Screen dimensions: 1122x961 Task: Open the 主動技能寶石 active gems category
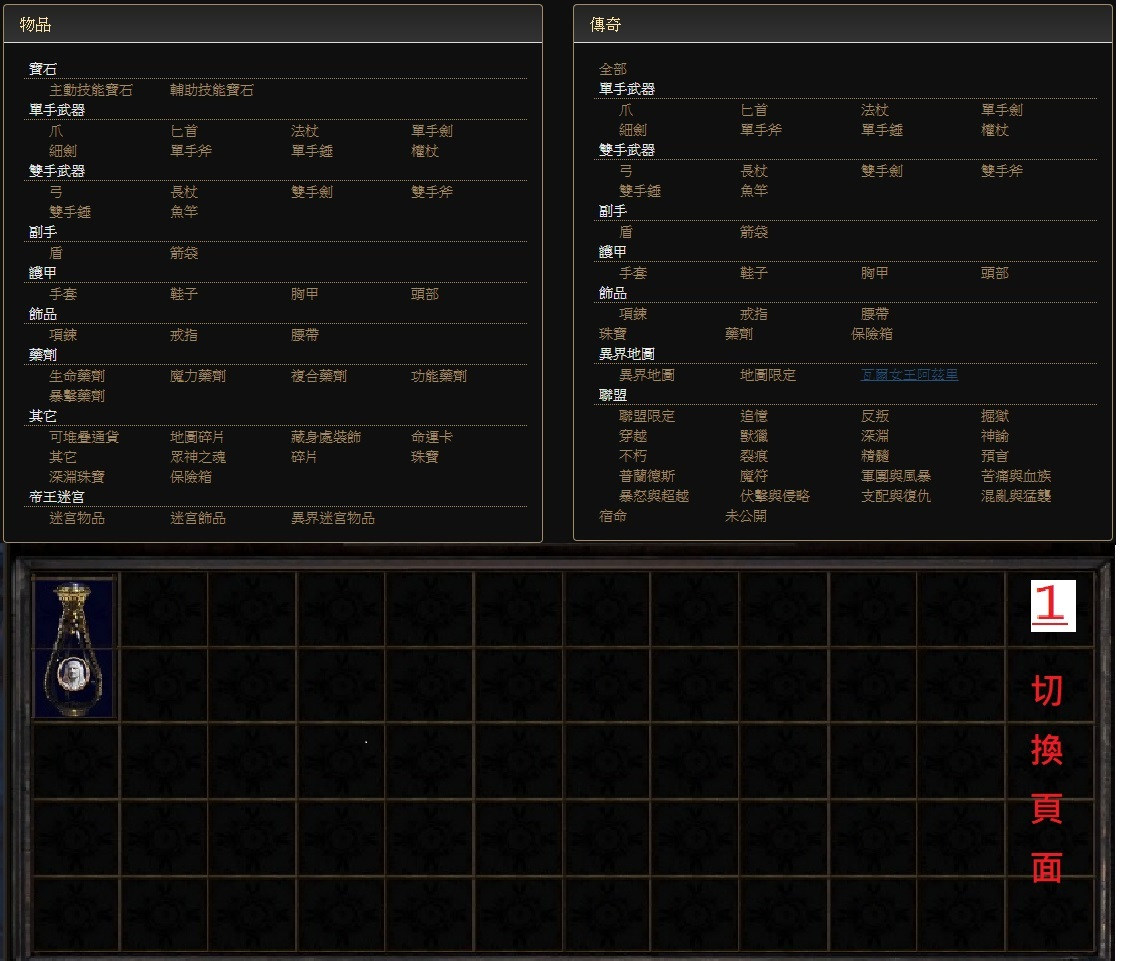(x=91, y=90)
